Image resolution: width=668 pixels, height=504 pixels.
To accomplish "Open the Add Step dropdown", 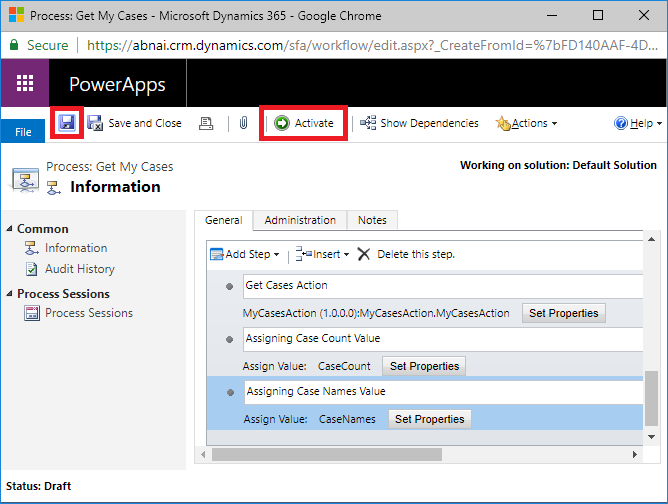I will (245, 254).
